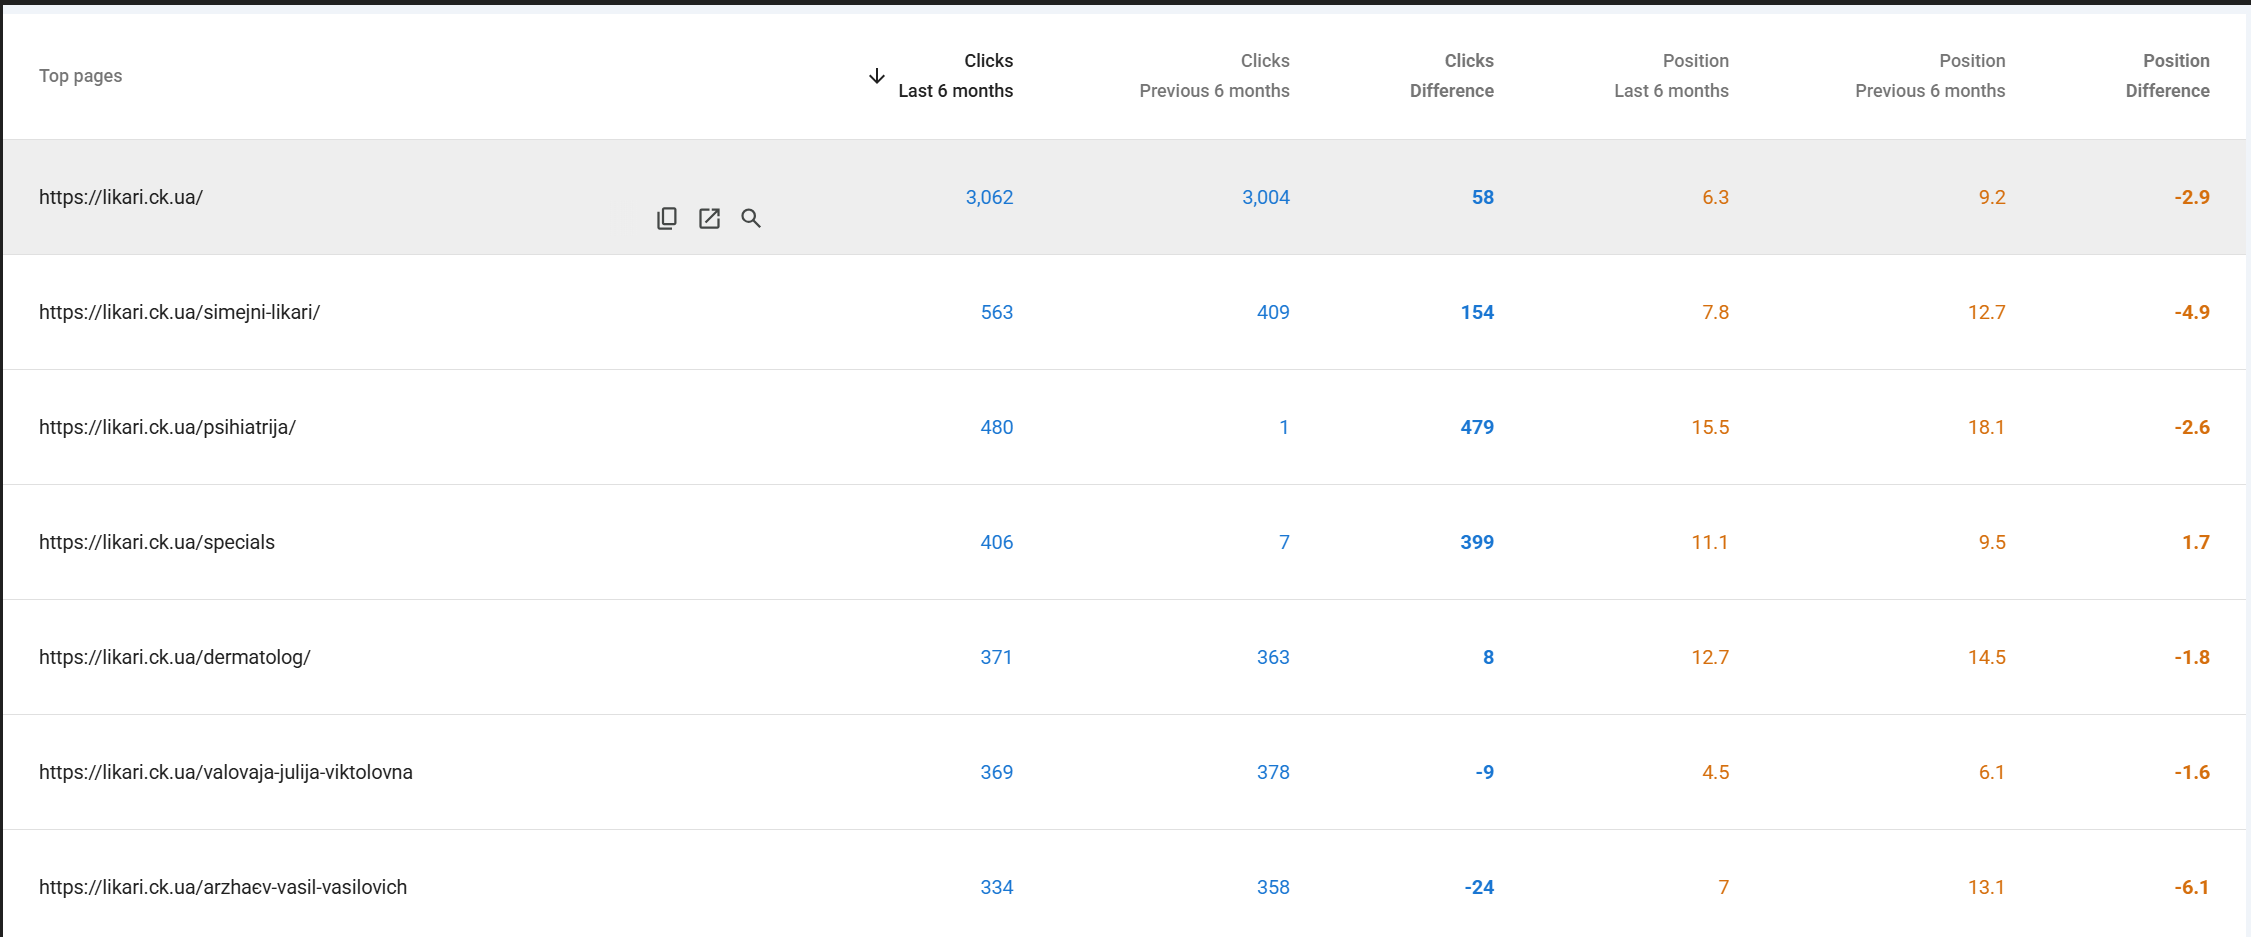Click 358 previous clicks value
The image size is (2251, 937).
tap(1273, 887)
